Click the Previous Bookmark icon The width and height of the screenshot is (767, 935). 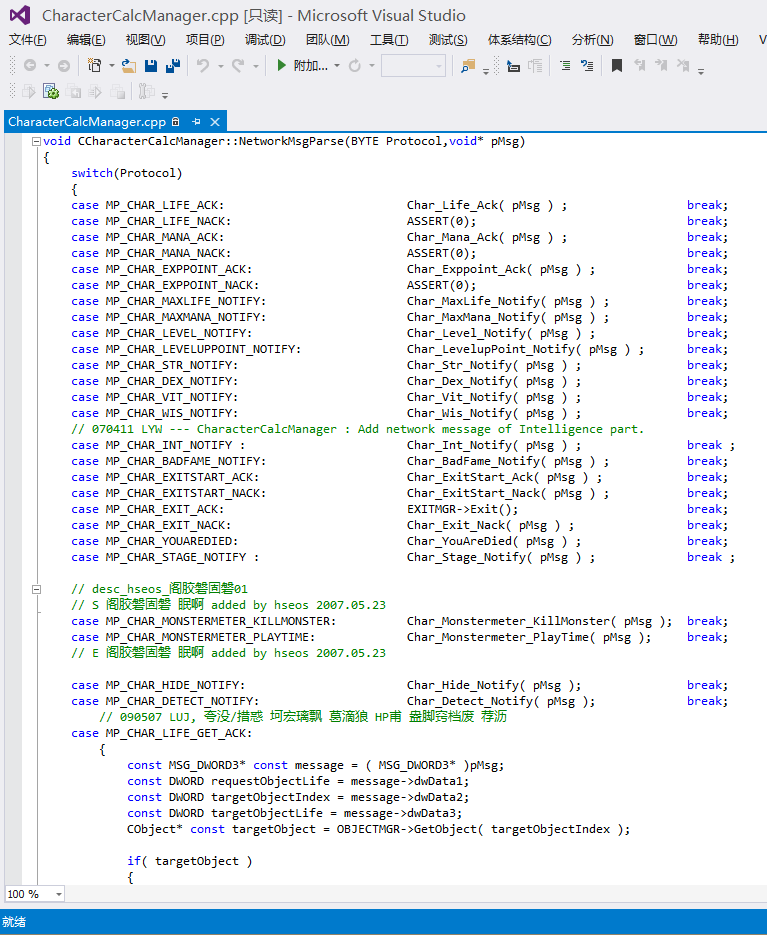click(x=639, y=66)
